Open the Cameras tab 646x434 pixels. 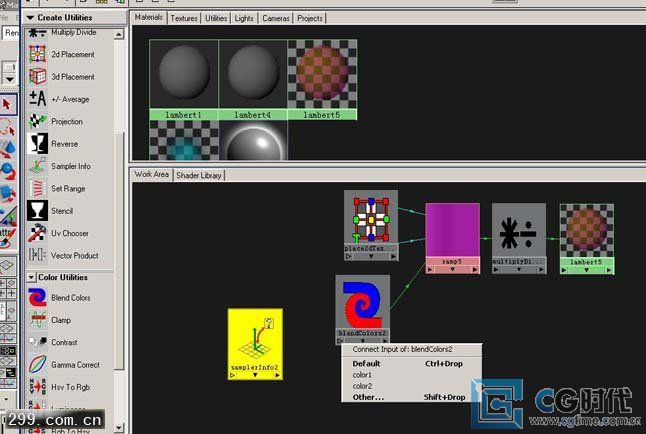click(276, 18)
